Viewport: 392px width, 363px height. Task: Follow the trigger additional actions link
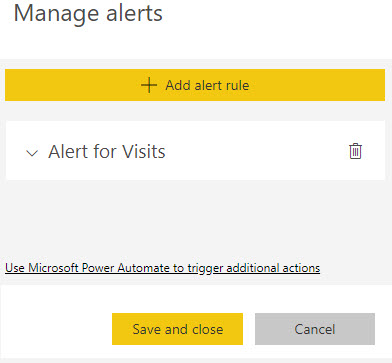[x=163, y=268]
